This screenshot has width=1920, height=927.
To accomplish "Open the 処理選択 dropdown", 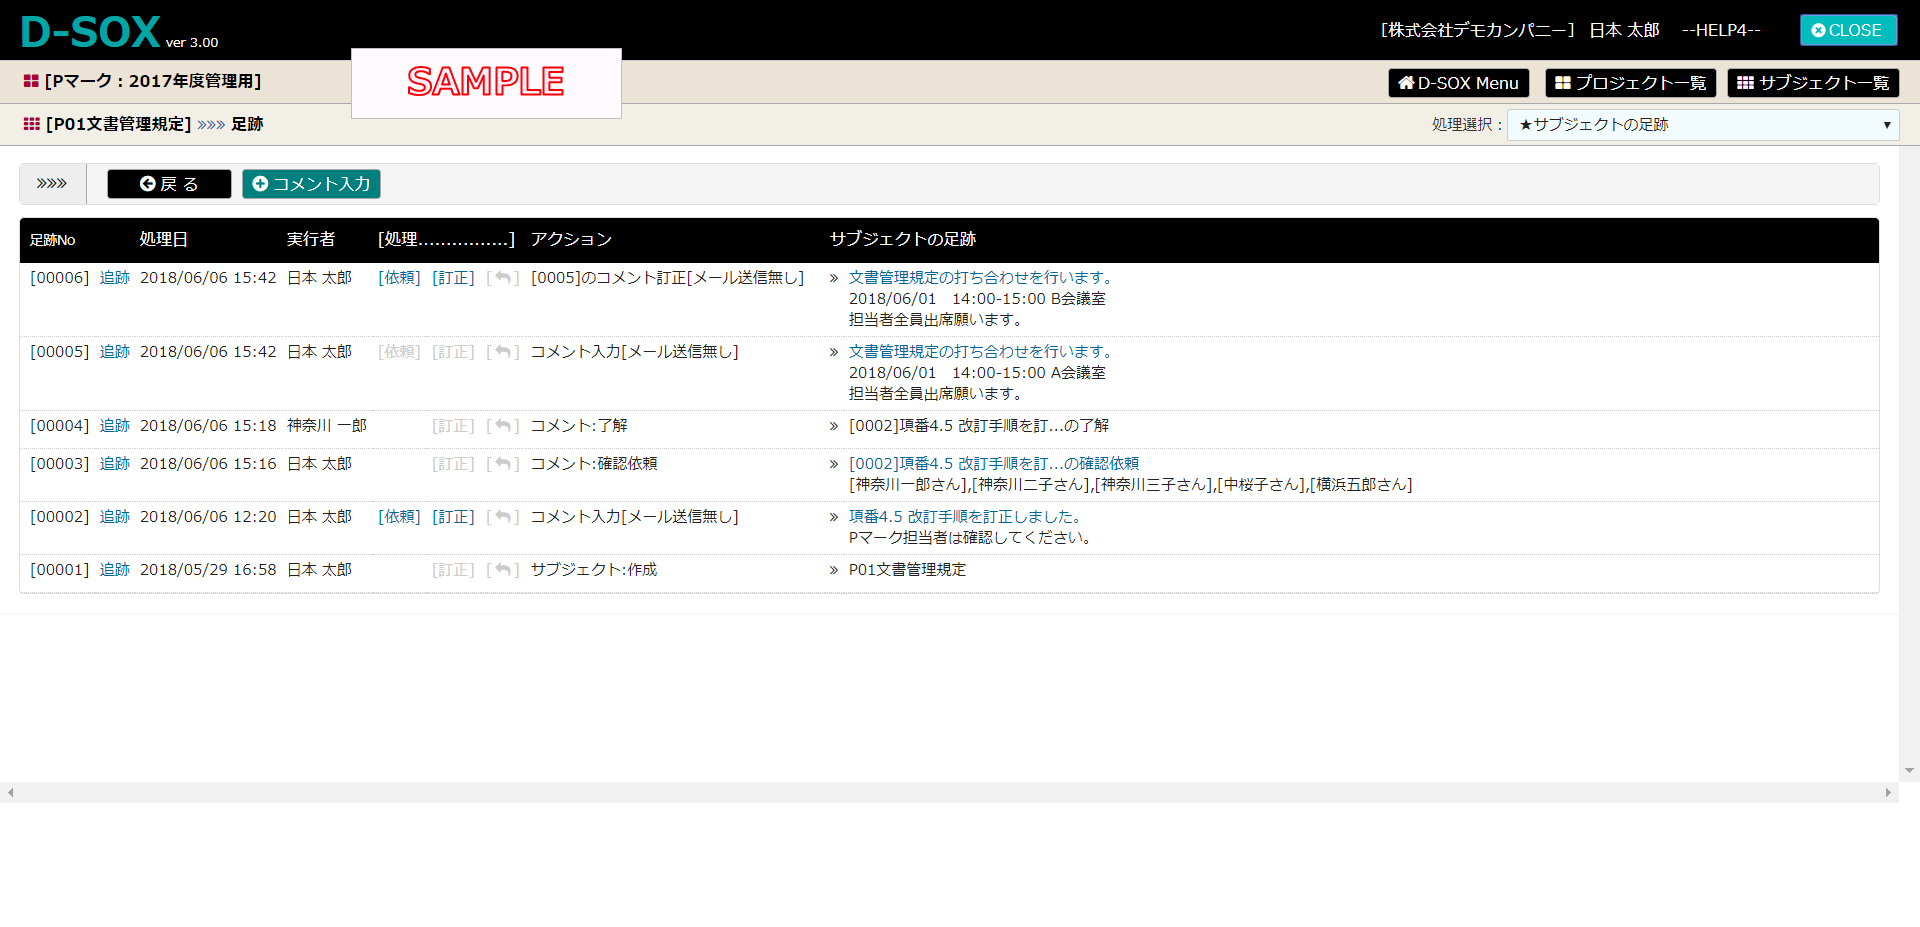I will coord(1703,125).
